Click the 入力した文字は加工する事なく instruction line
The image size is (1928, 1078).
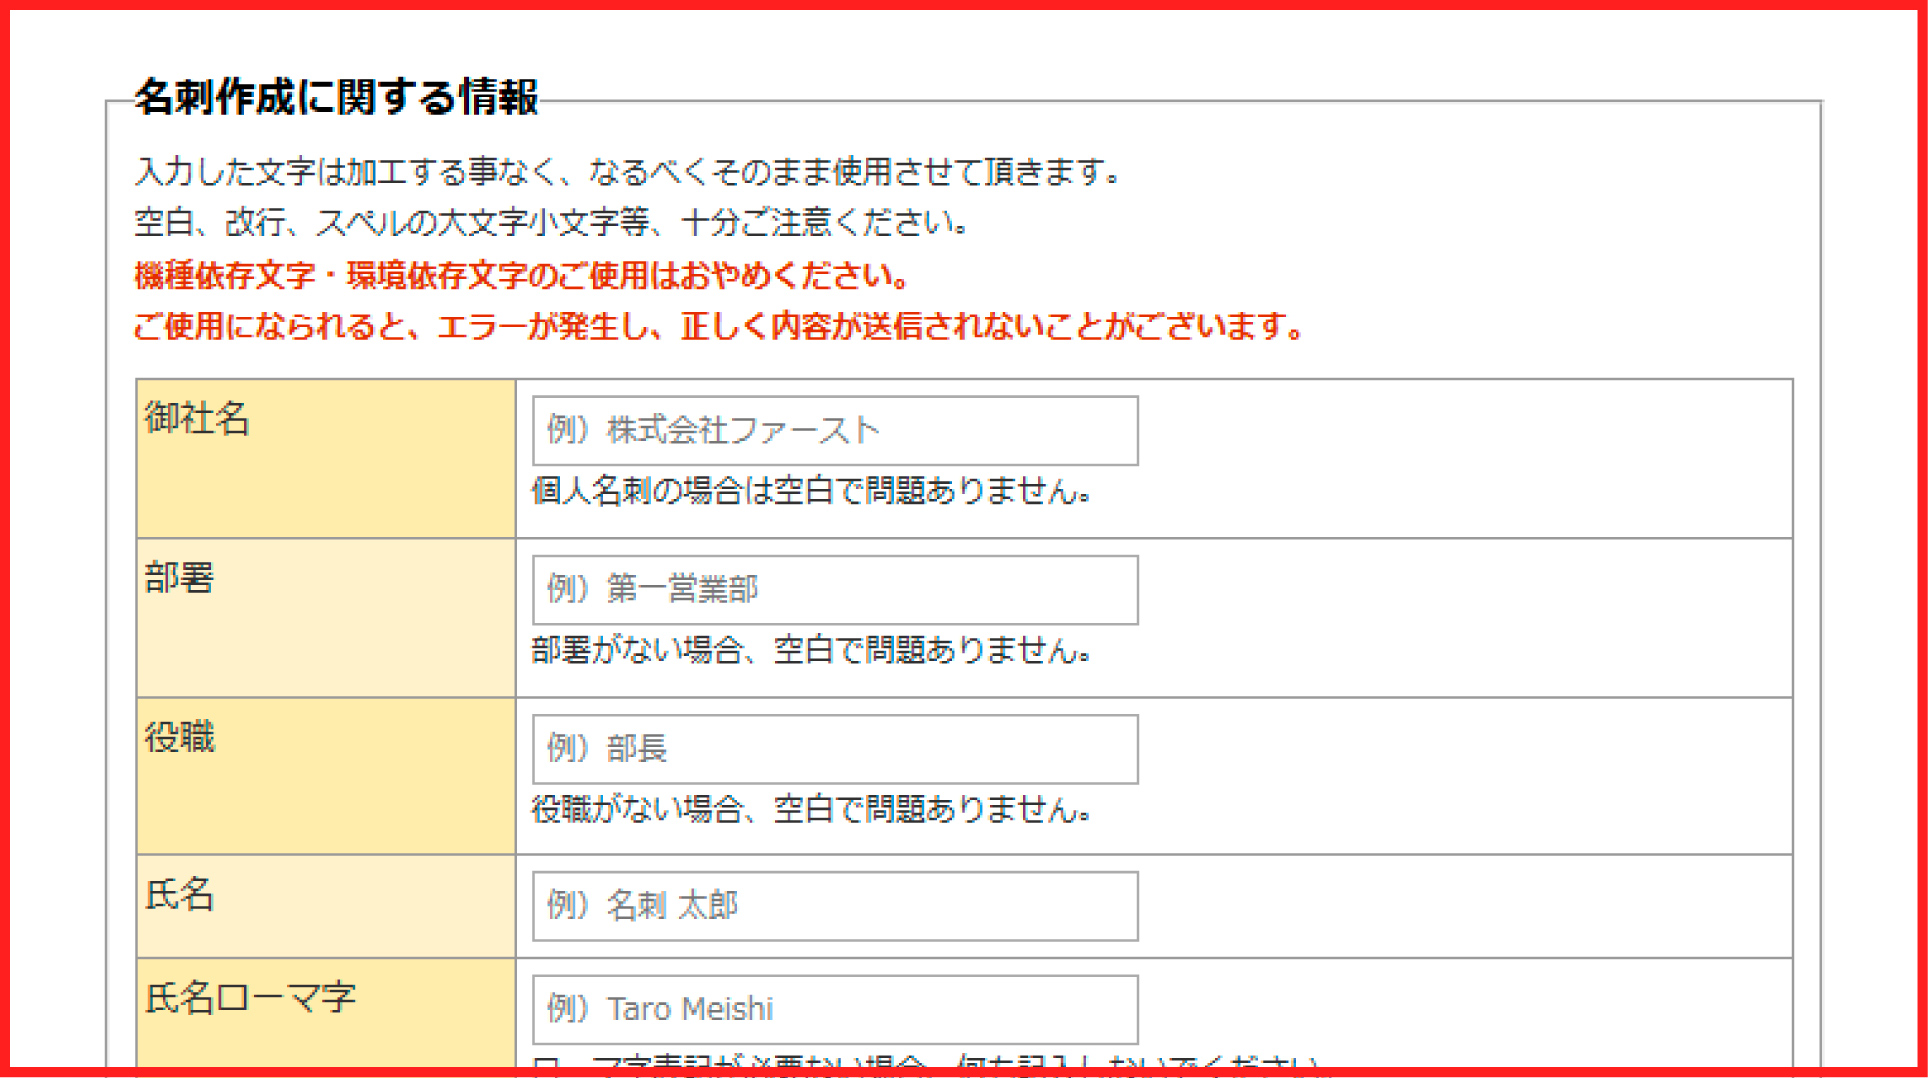click(x=627, y=172)
